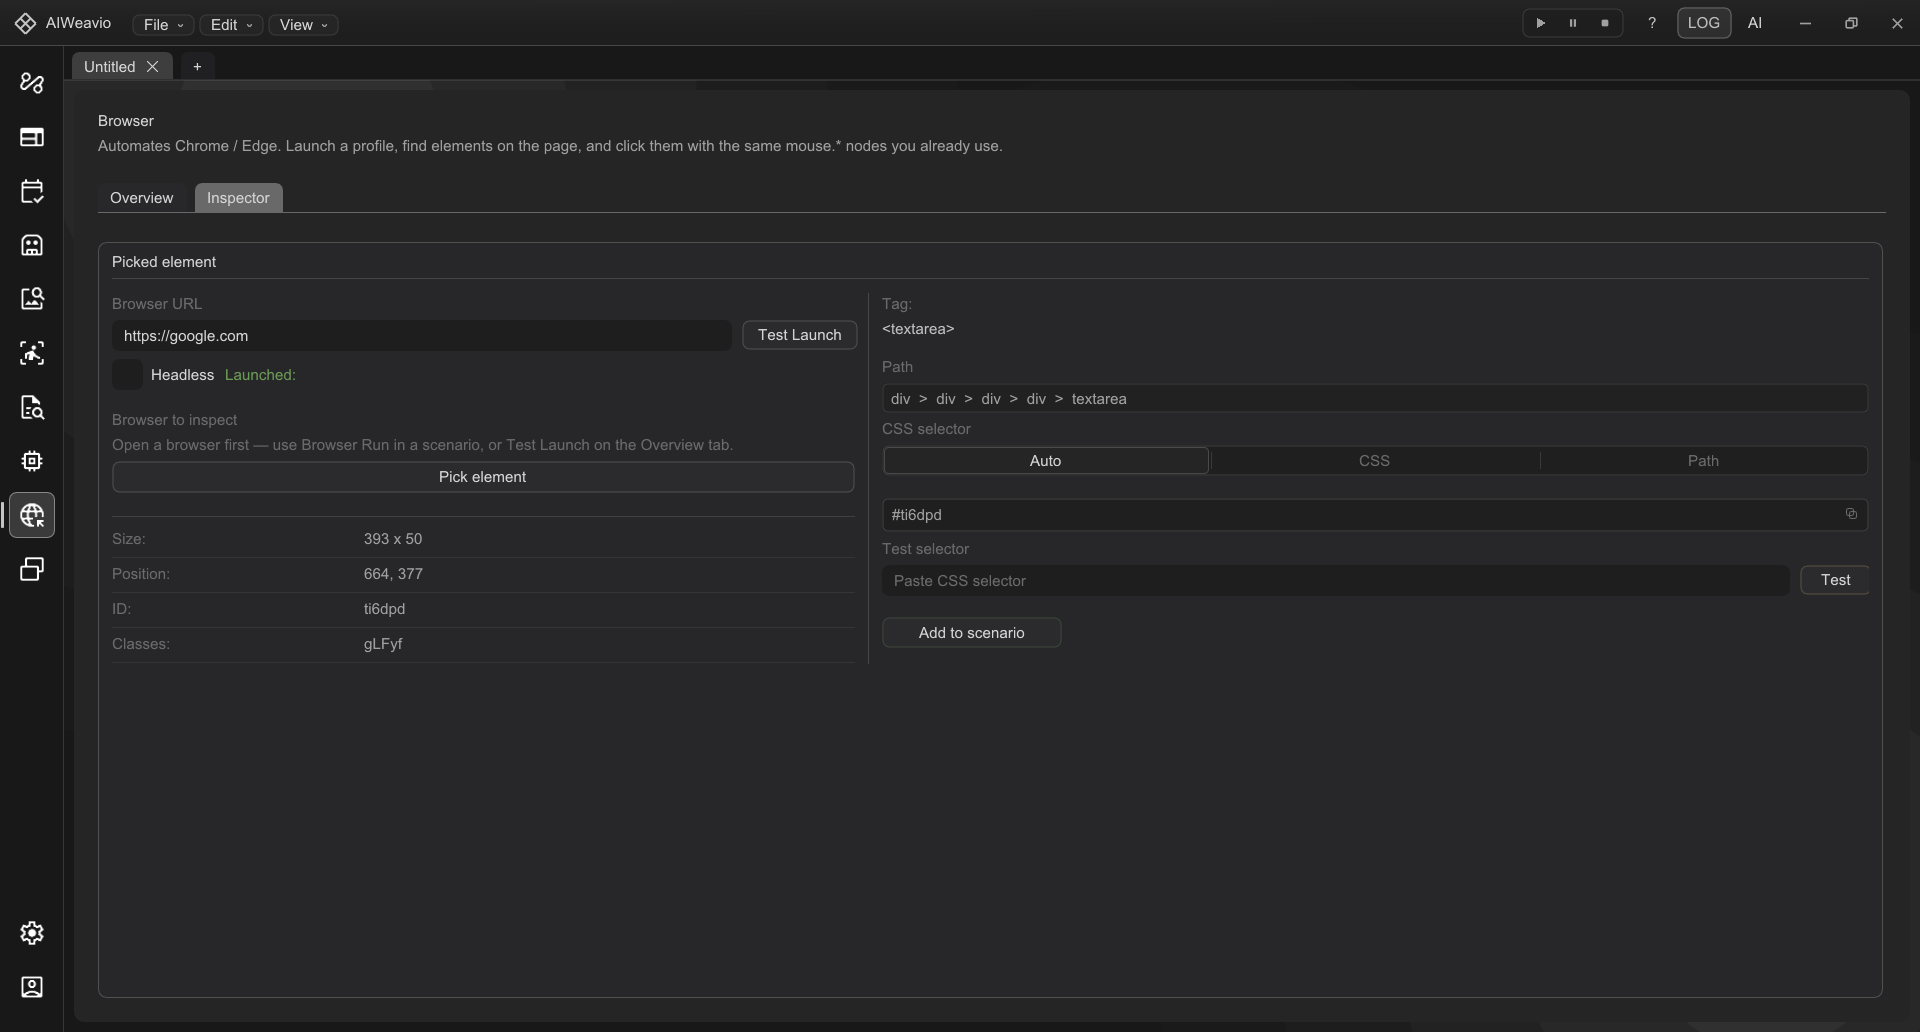Viewport: 1920px width, 1032px height.
Task: Stop the scenario with stop button
Action: pyautogui.click(x=1605, y=23)
